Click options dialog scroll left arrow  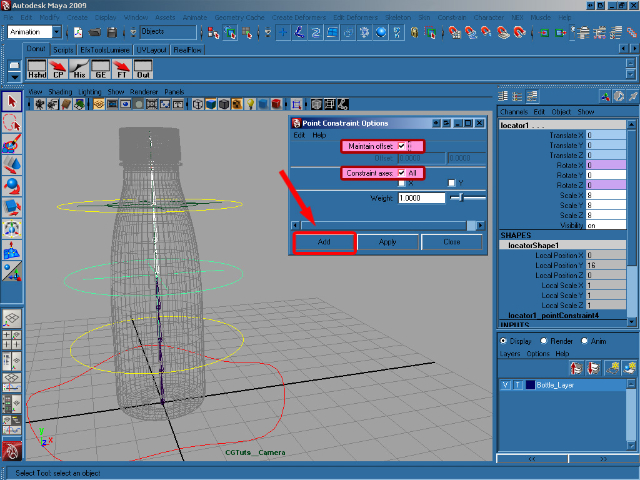296,225
